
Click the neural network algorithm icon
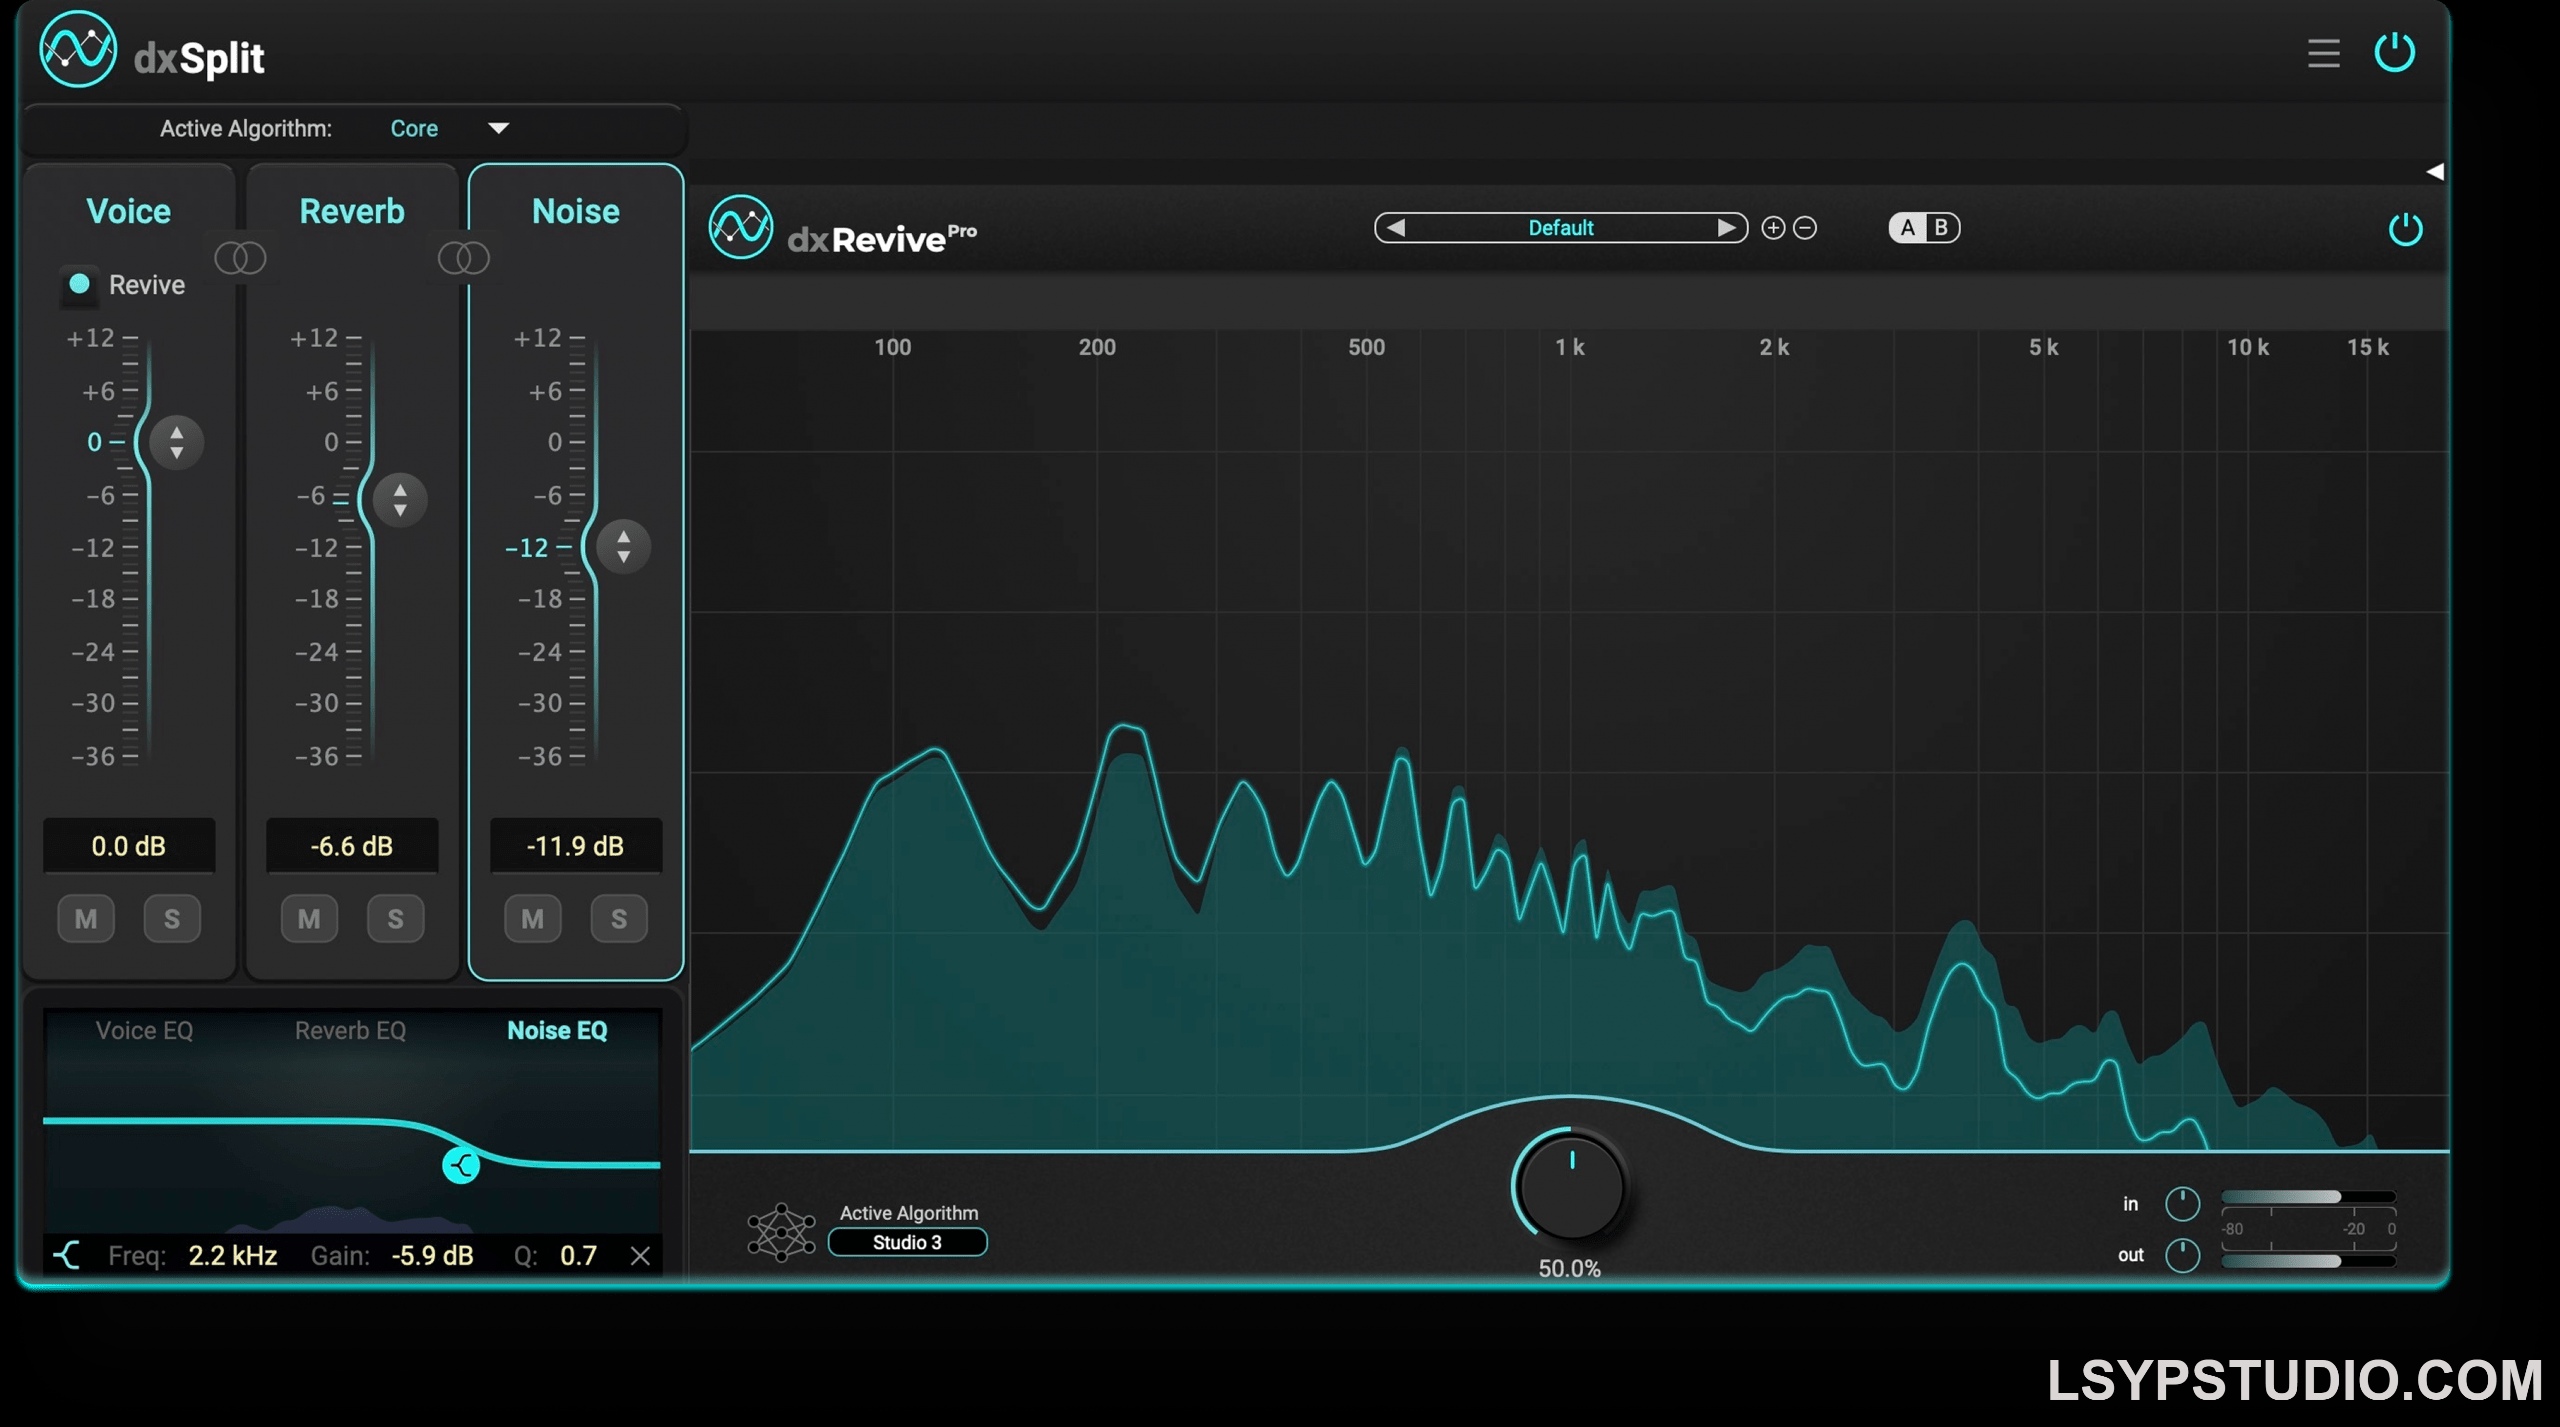click(781, 1232)
